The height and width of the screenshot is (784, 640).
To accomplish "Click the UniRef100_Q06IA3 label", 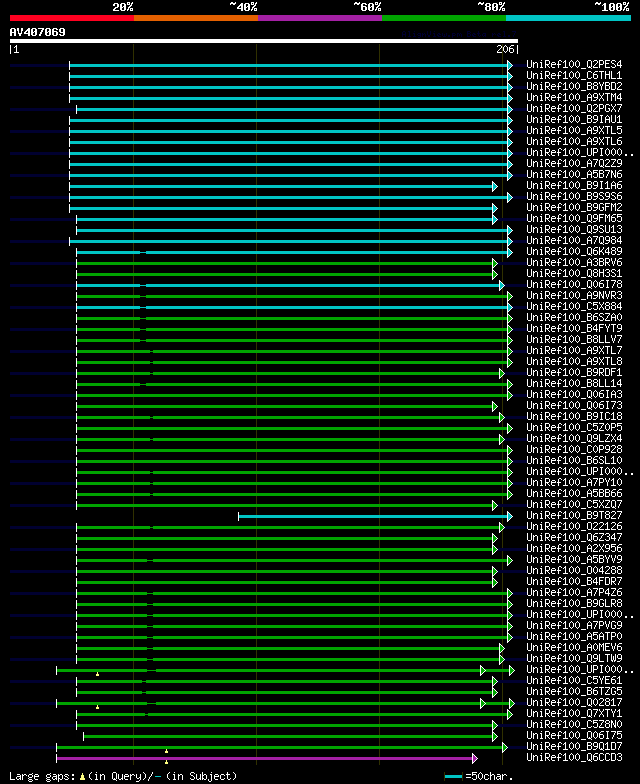I will [x=574, y=394].
